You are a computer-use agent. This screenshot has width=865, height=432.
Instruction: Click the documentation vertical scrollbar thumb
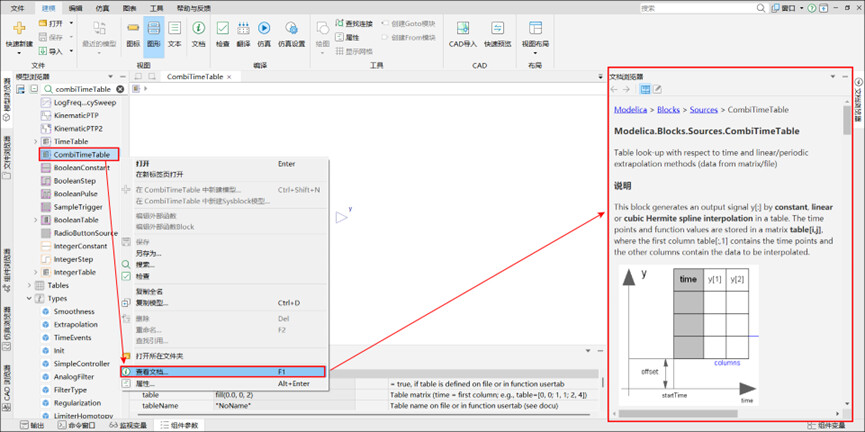pyautogui.click(x=847, y=120)
